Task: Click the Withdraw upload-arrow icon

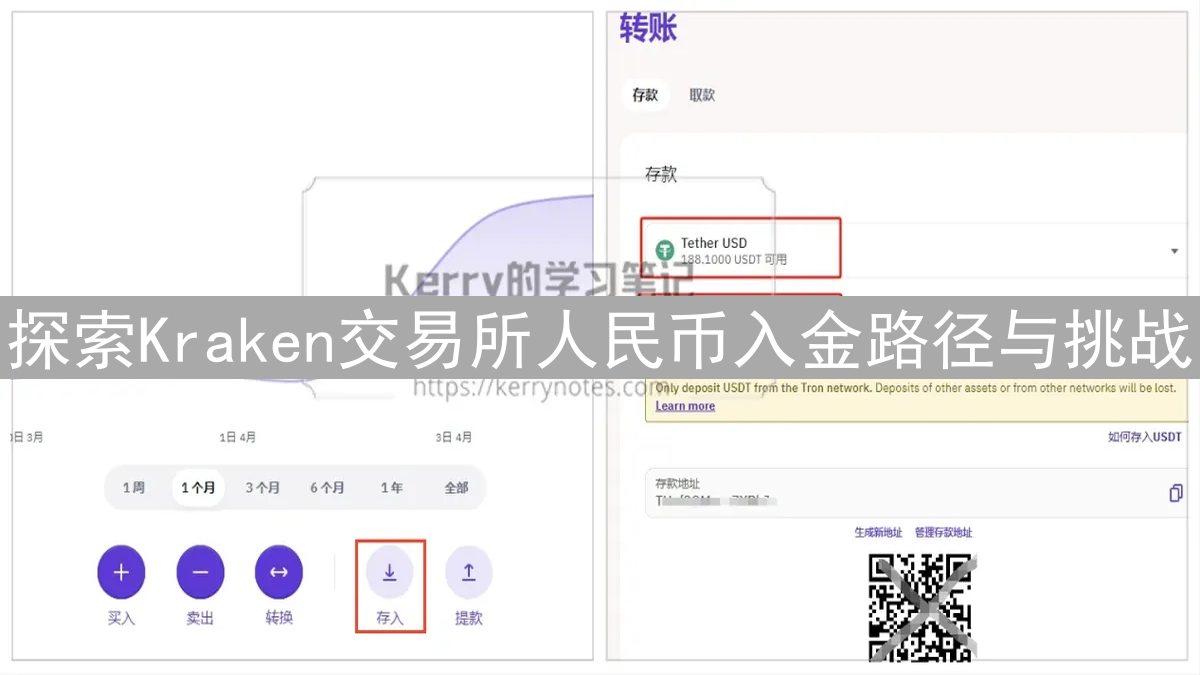Action: [x=469, y=573]
